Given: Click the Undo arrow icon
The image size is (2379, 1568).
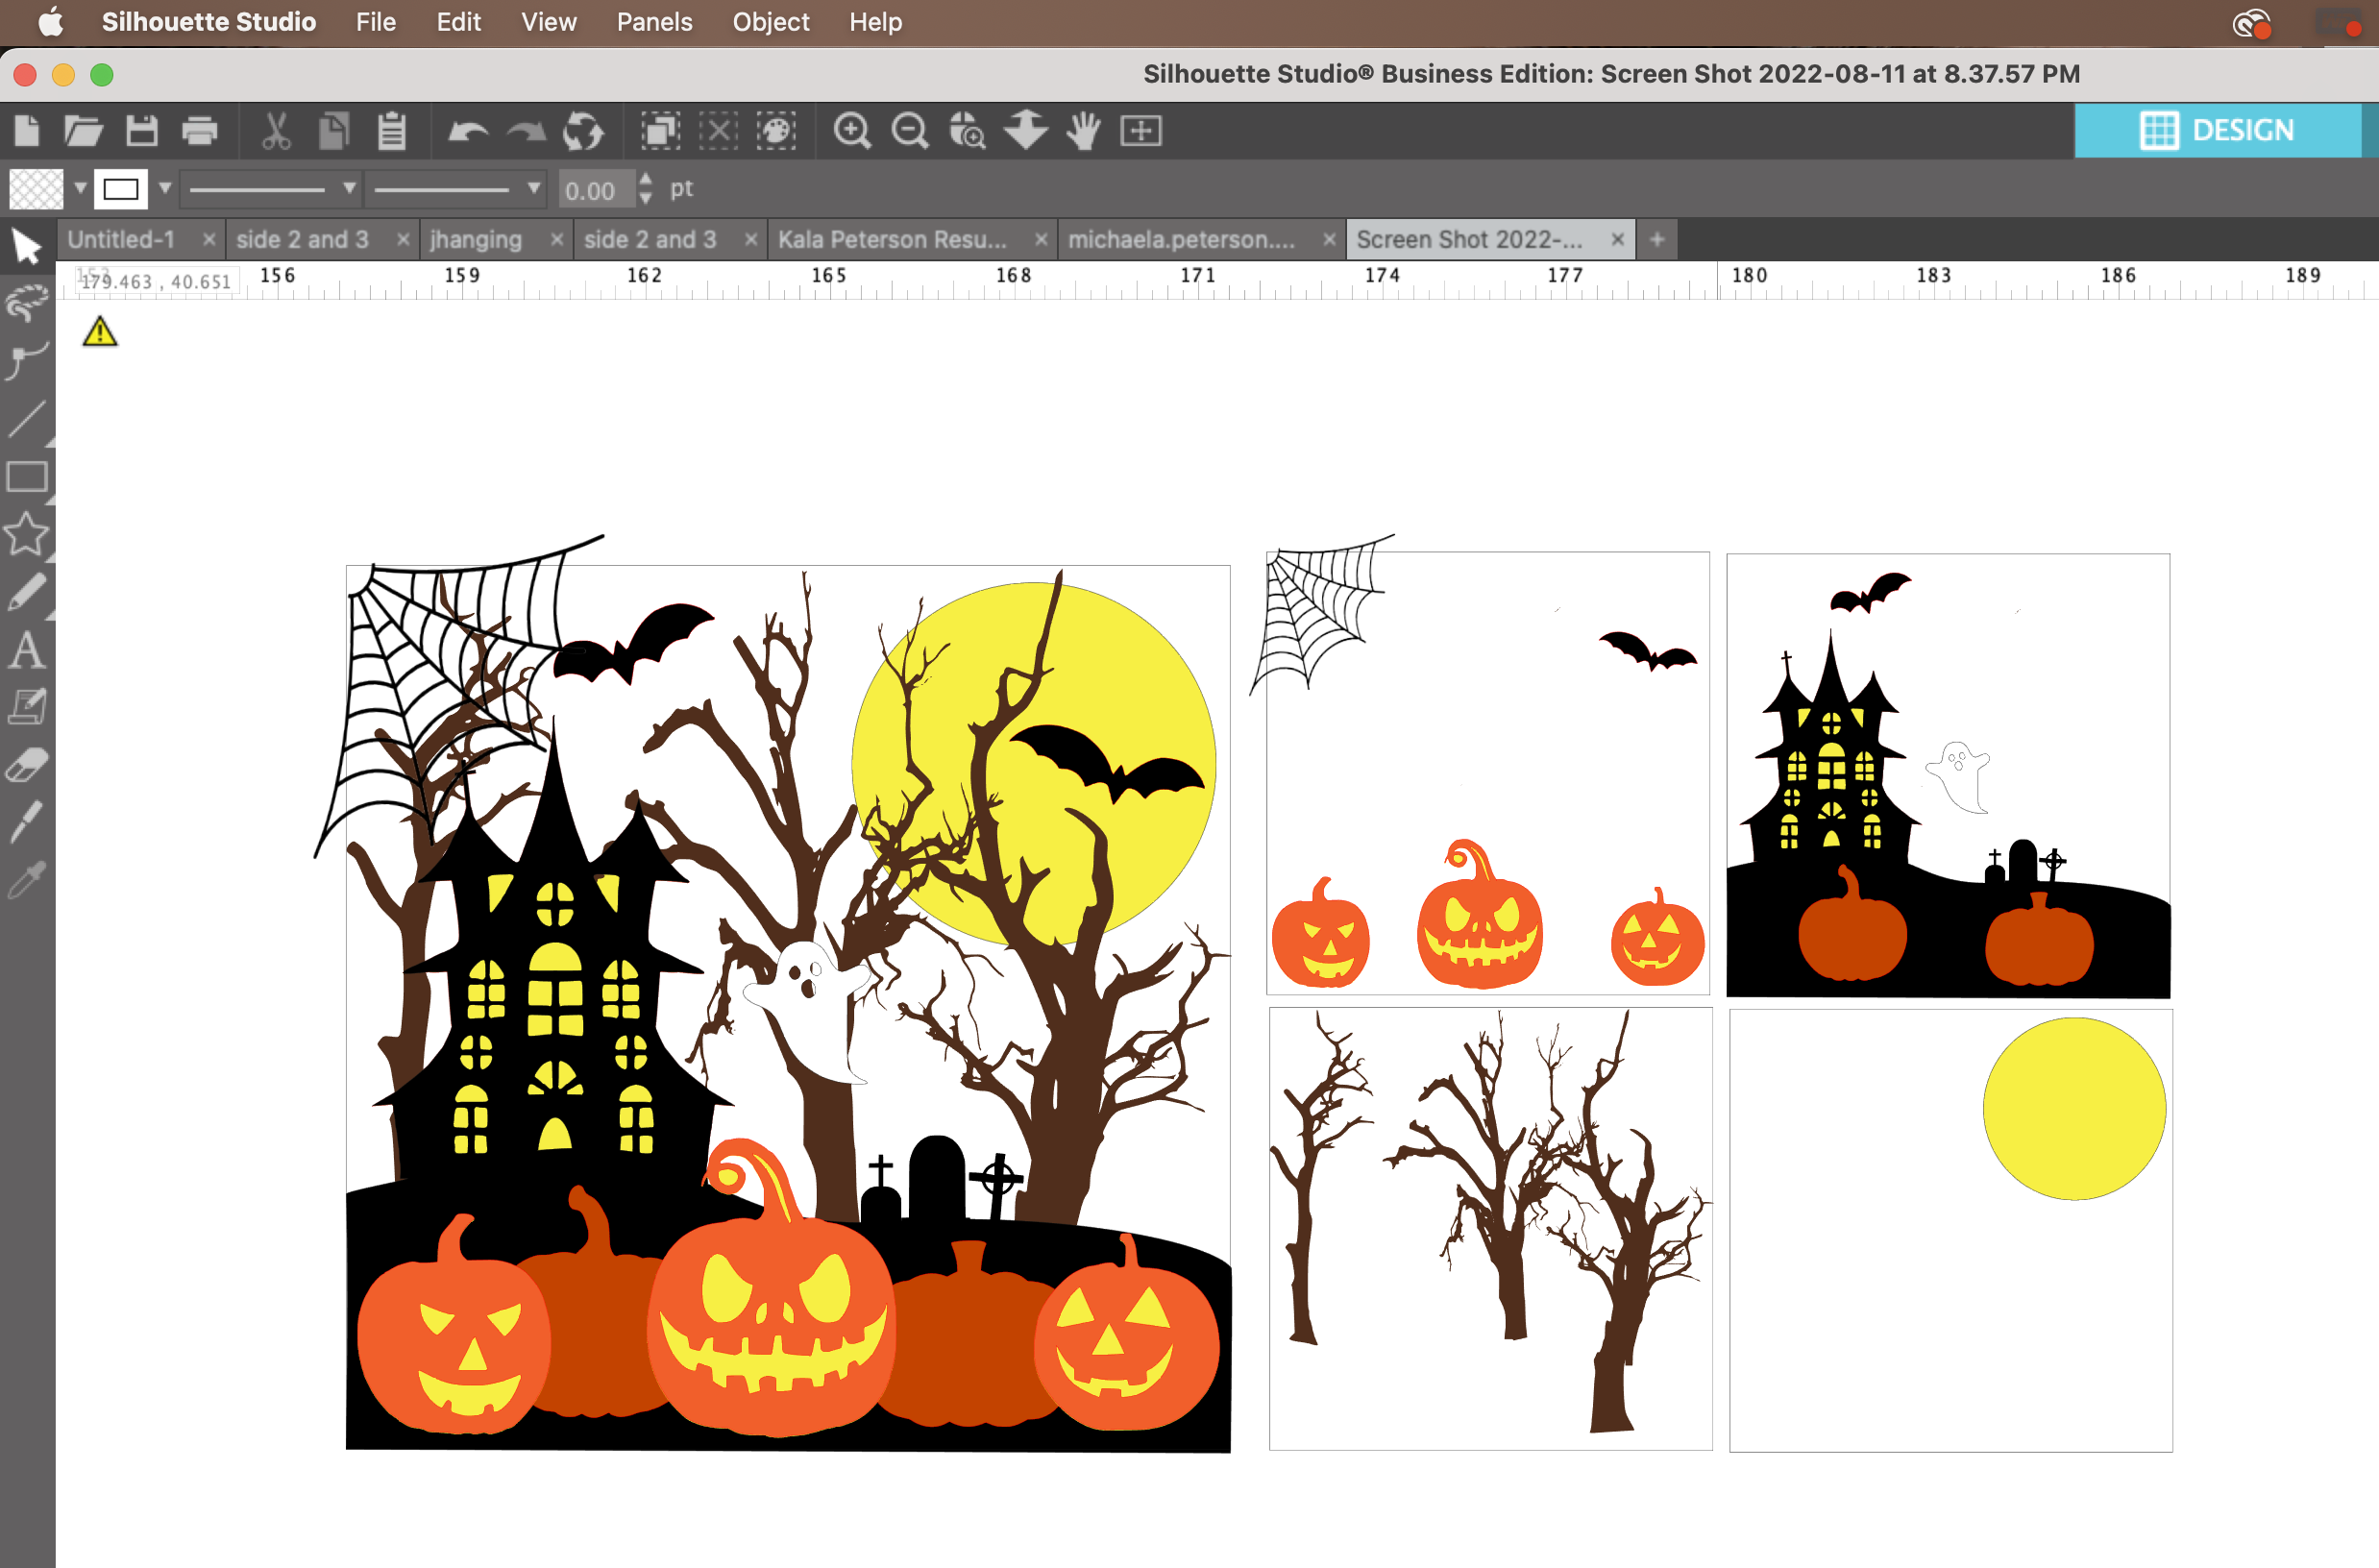Looking at the screenshot, I should coord(467,131).
